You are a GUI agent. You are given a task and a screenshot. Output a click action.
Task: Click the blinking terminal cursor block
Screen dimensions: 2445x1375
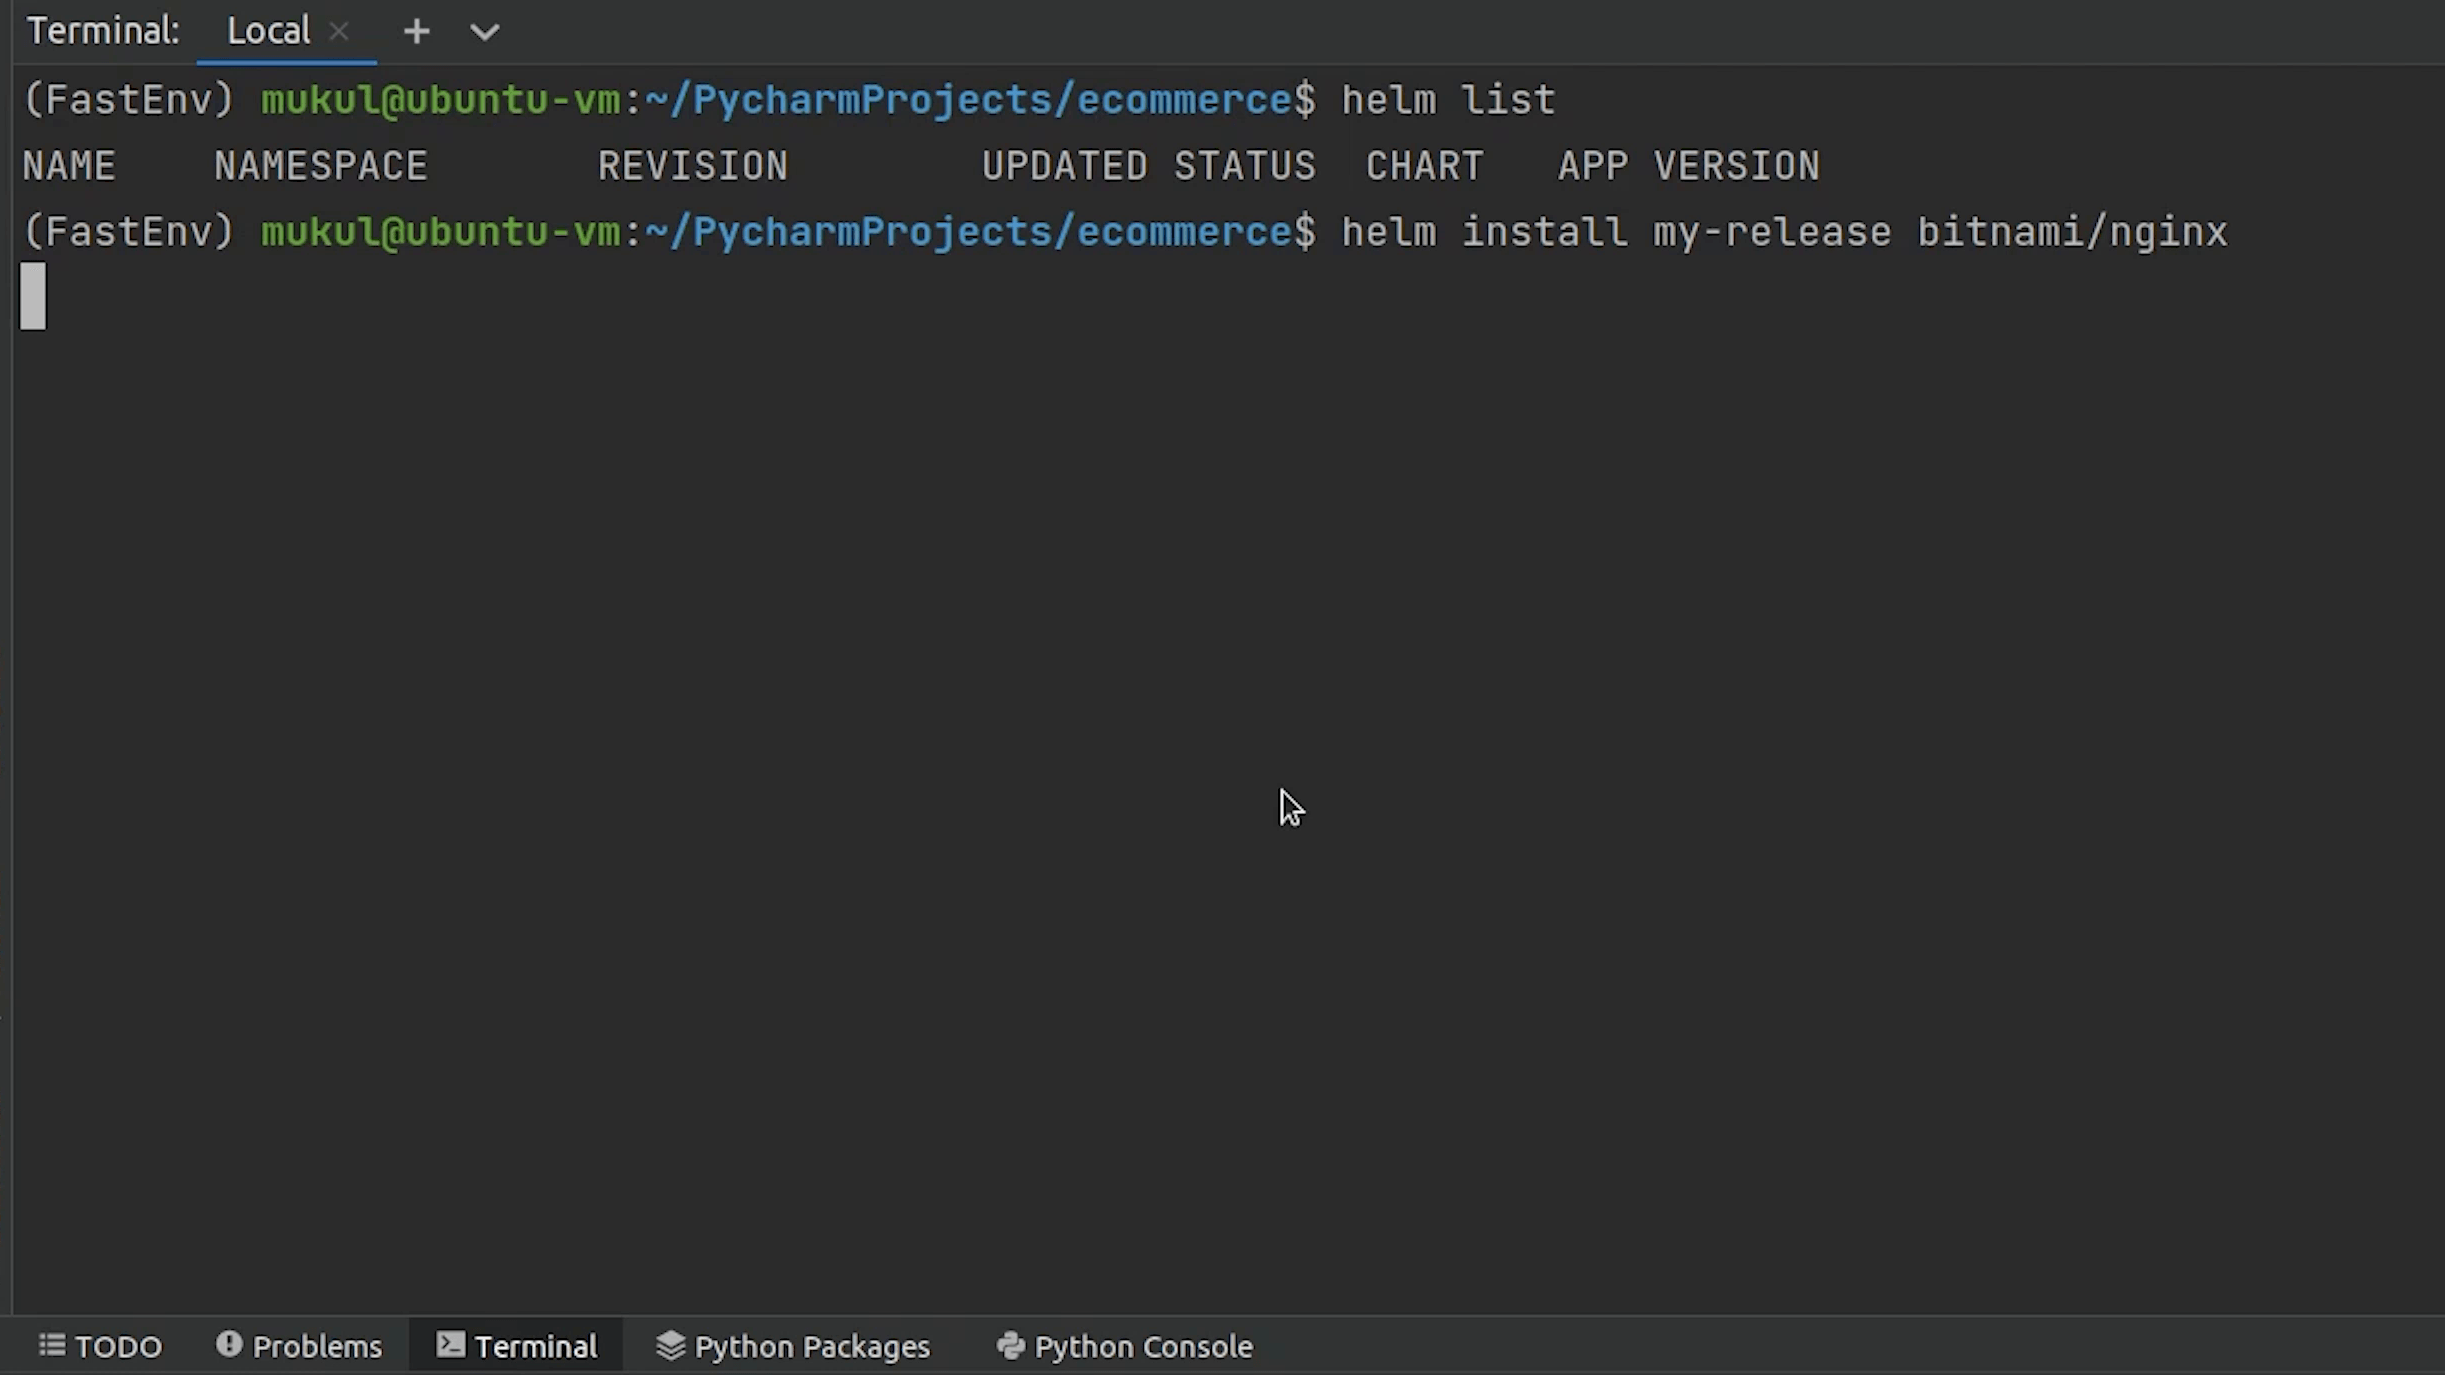[x=33, y=296]
